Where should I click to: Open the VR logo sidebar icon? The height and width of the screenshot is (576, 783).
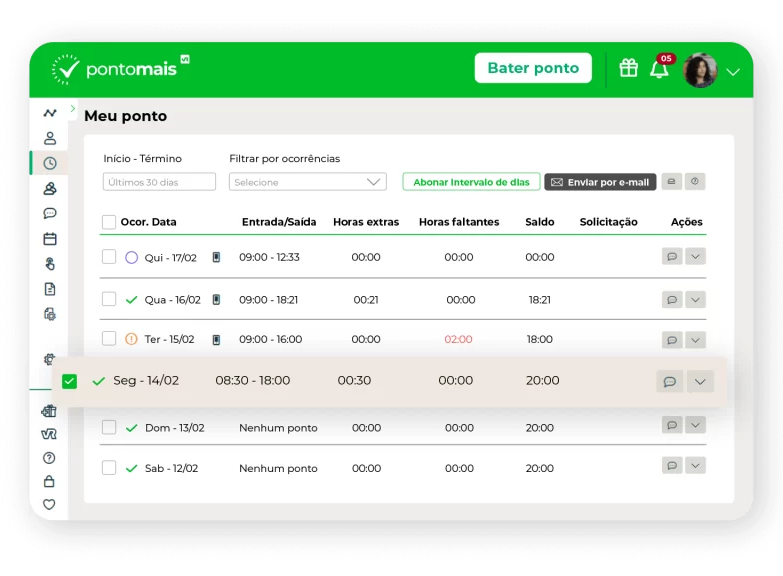[x=49, y=434]
